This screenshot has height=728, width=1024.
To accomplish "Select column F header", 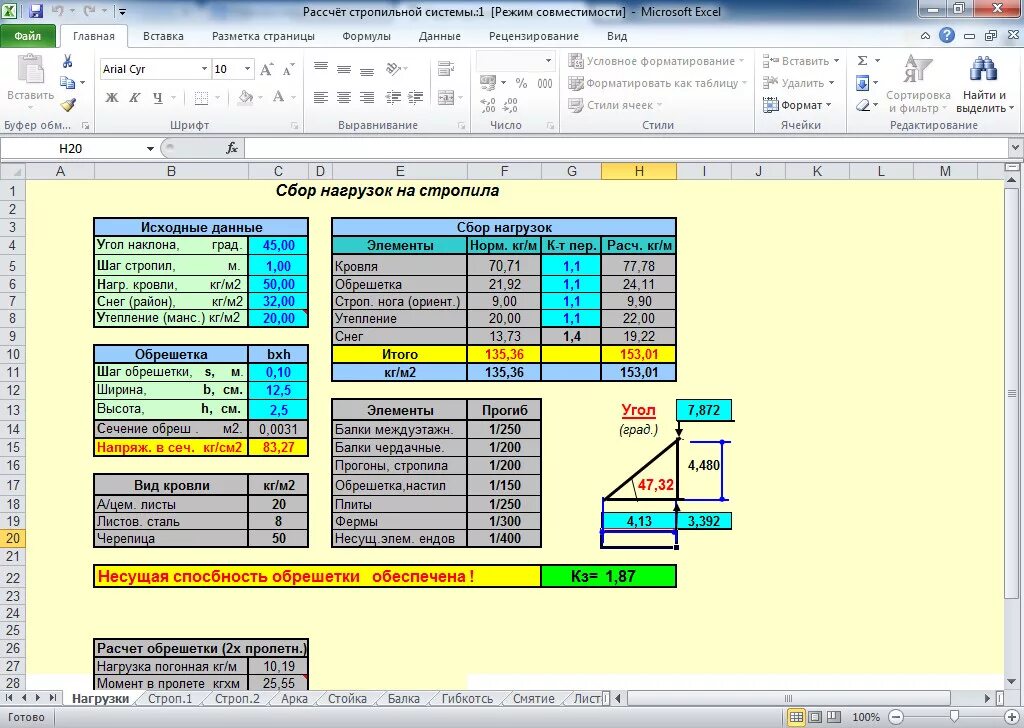I will [504, 171].
